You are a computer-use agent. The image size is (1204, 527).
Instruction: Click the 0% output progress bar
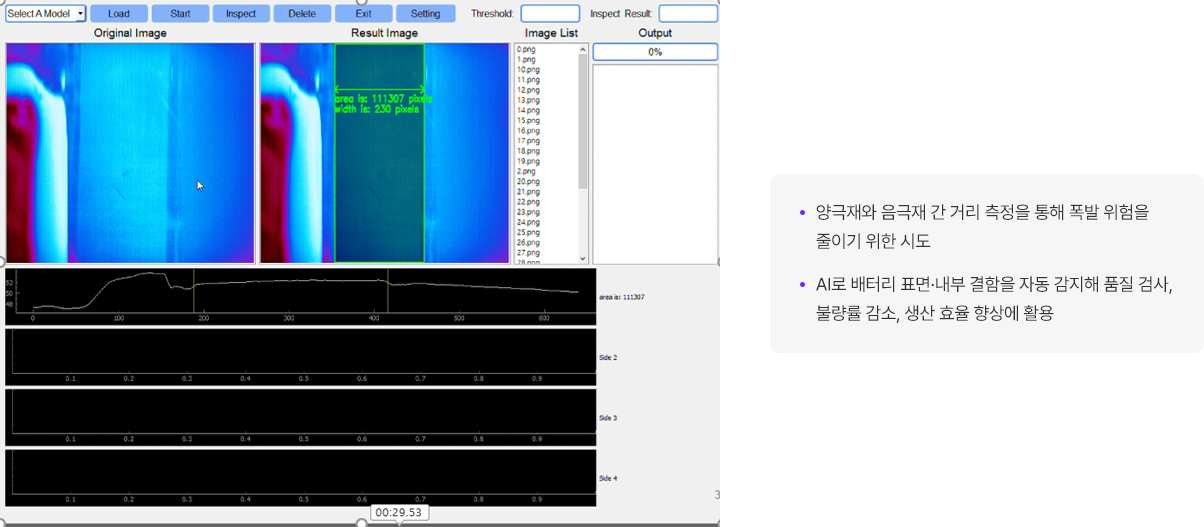[655, 52]
